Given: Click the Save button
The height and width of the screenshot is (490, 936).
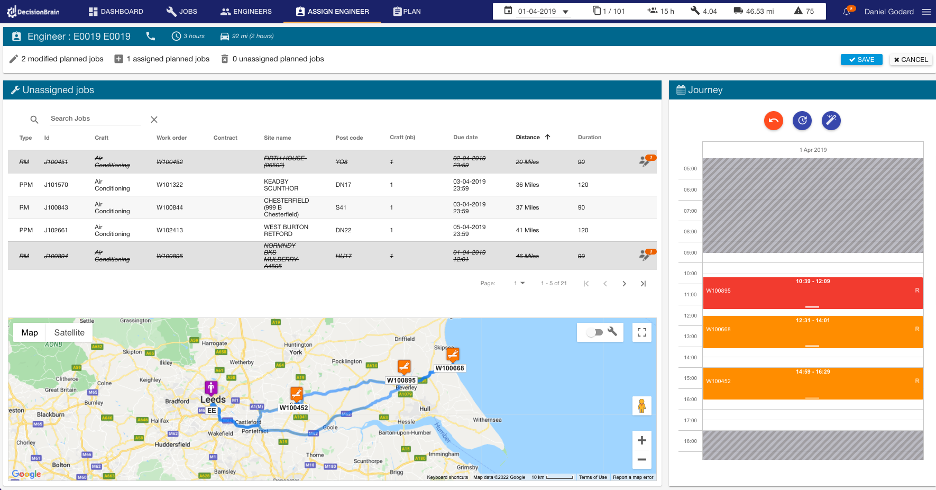Looking at the screenshot, I should click(861, 60).
